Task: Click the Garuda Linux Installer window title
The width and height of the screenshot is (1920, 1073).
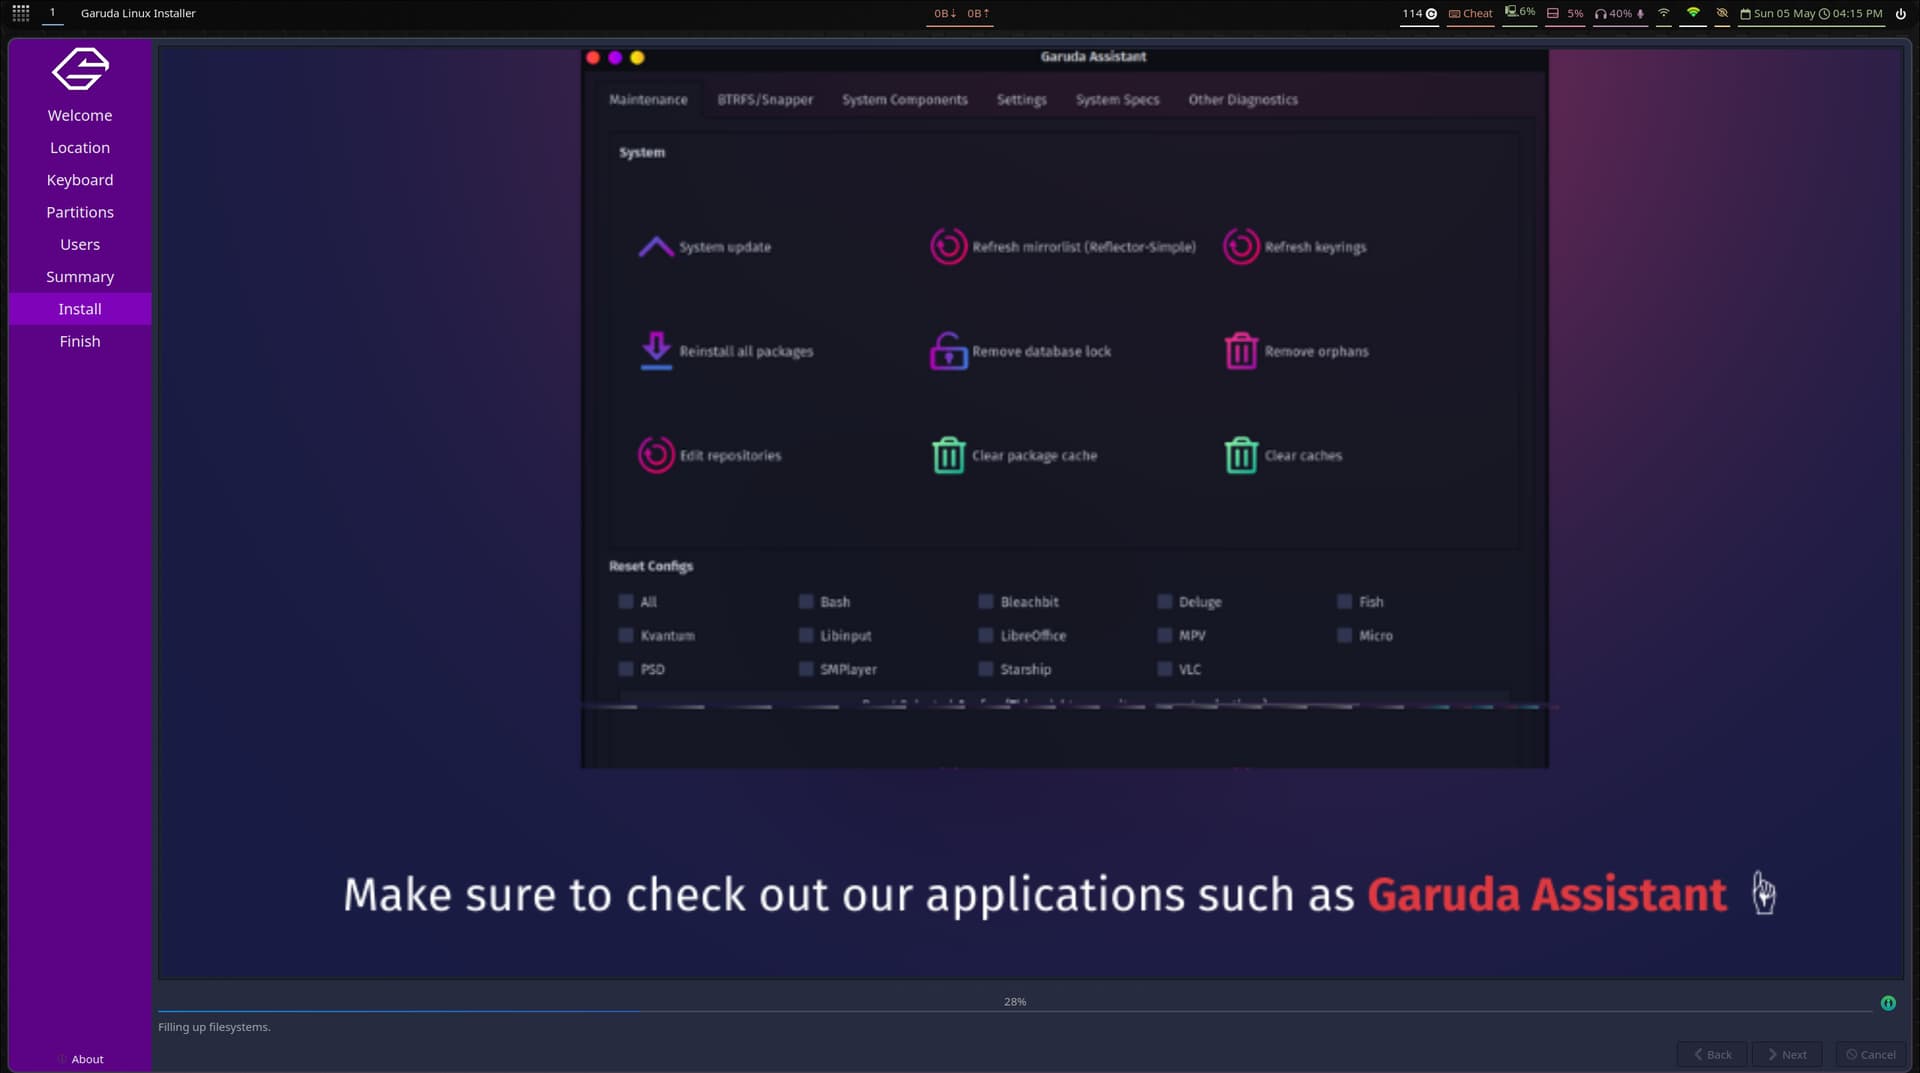Action: coord(138,14)
